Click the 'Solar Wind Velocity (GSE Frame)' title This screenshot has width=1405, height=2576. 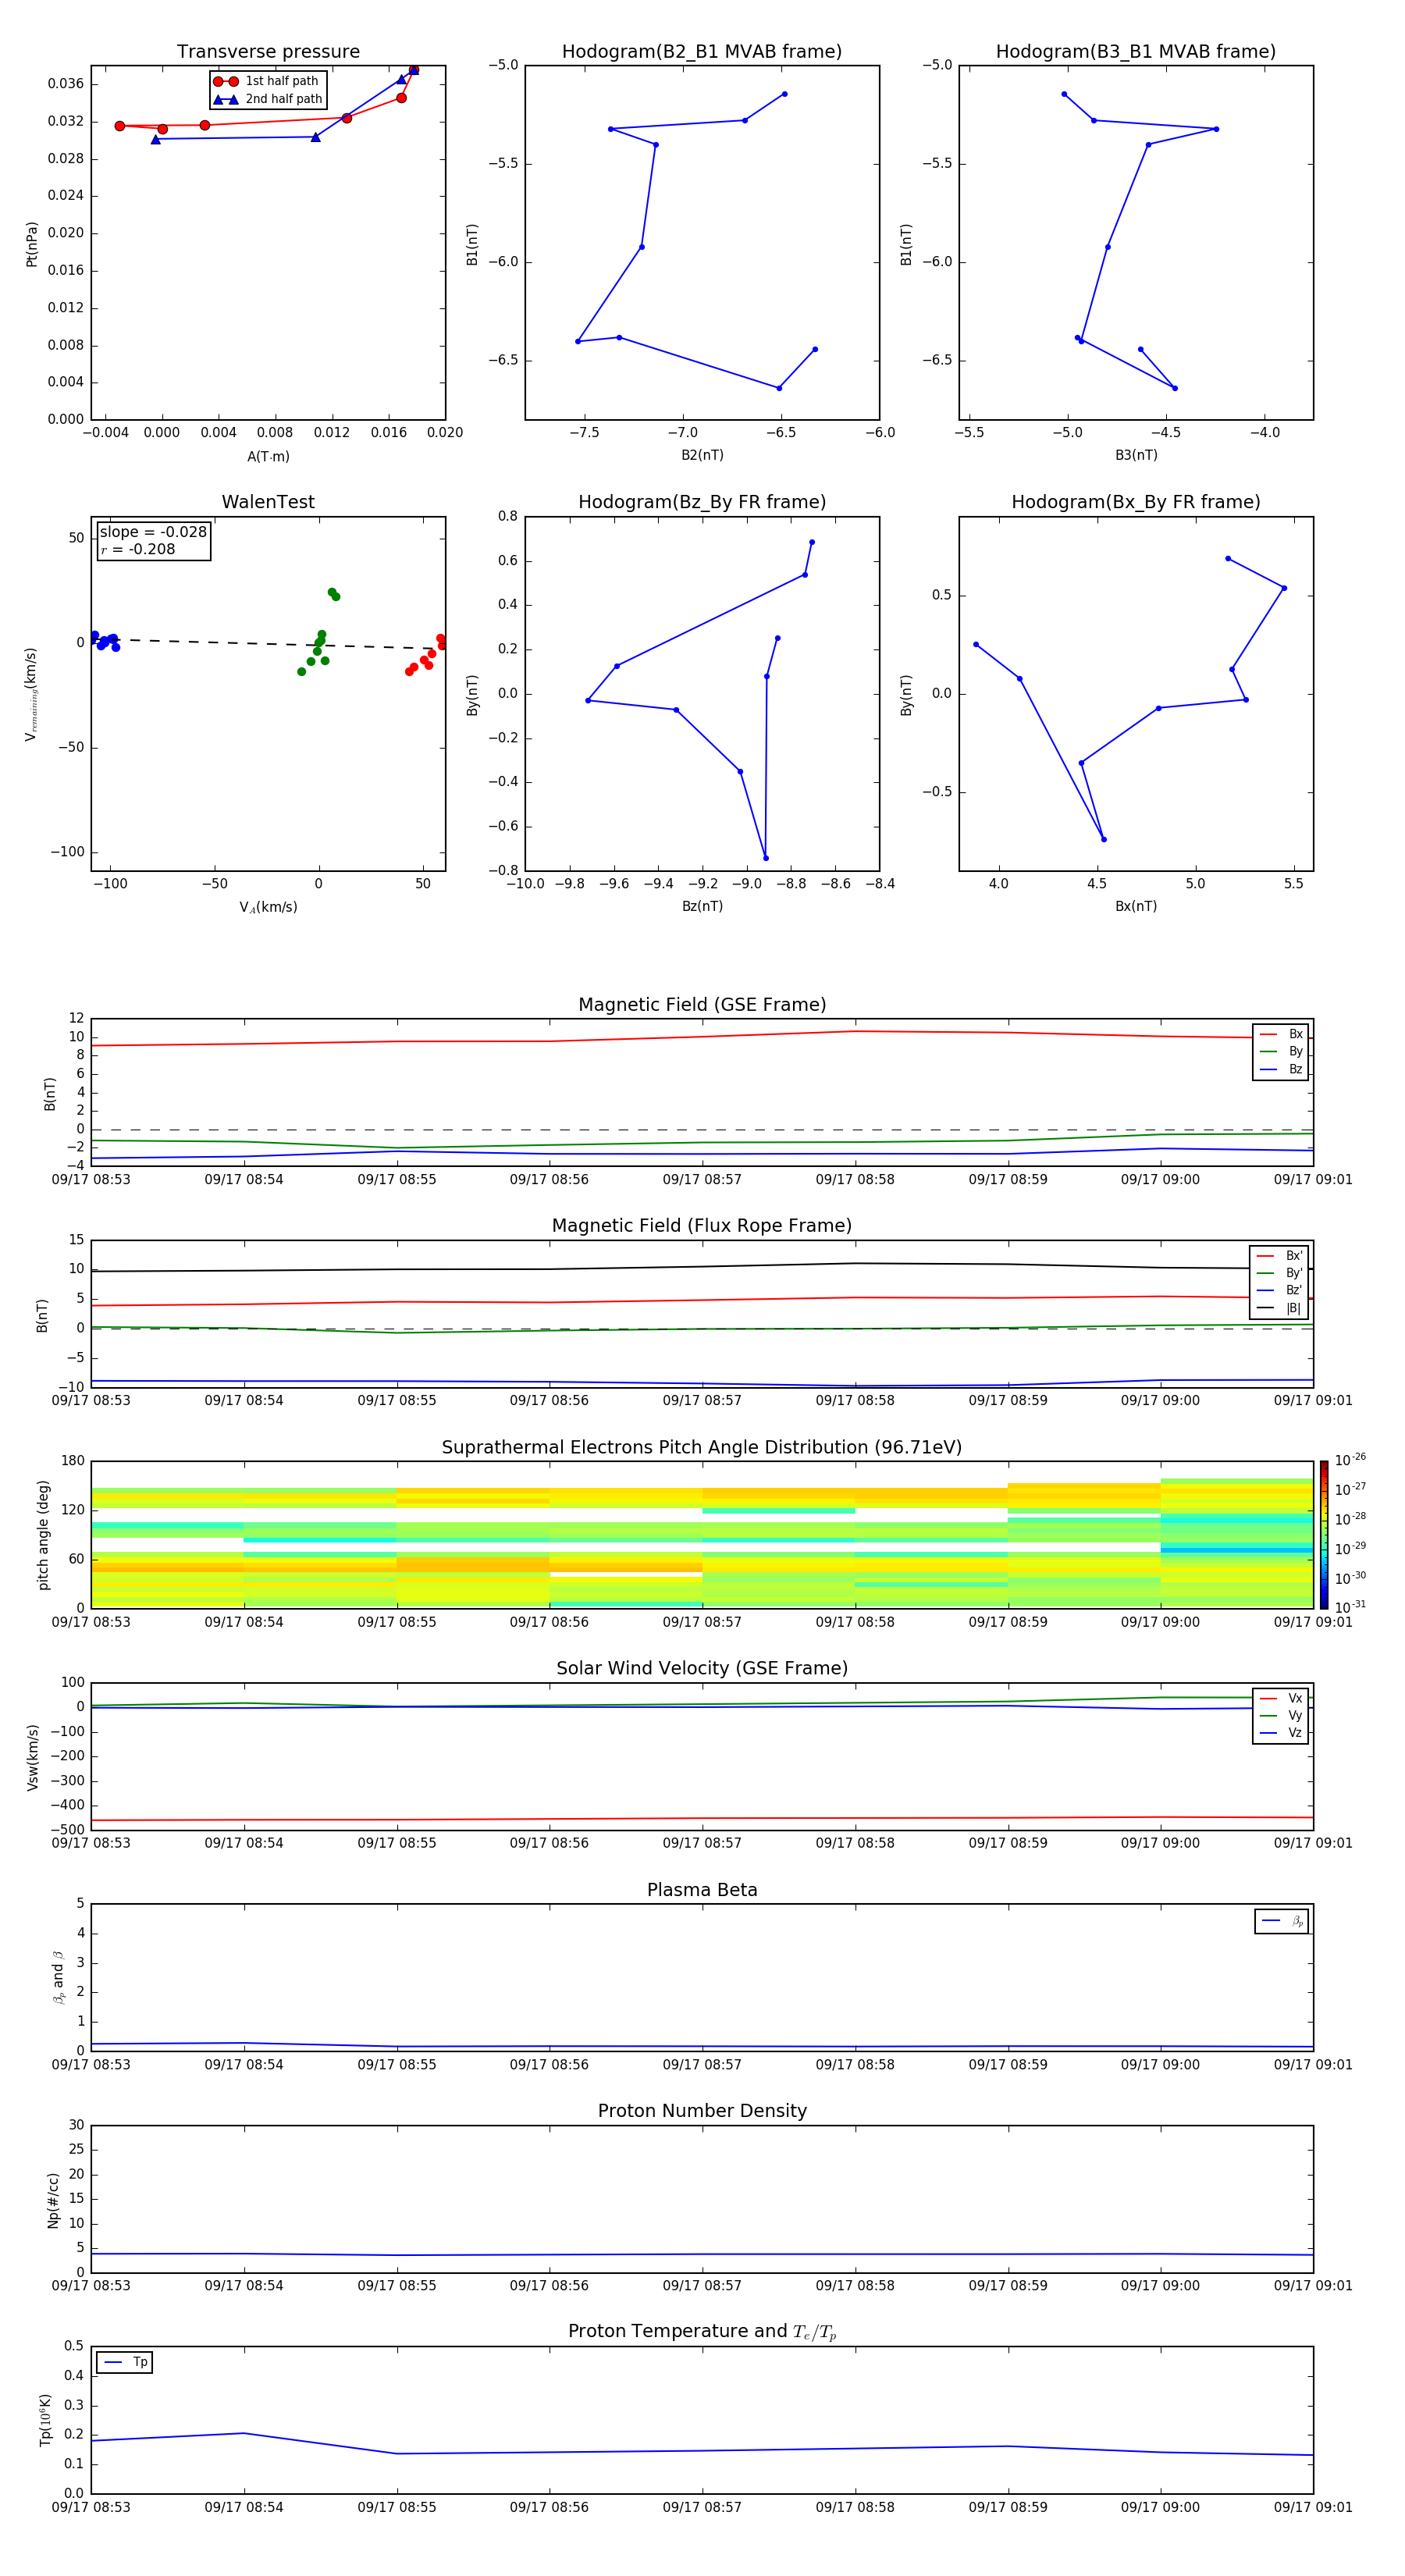click(x=702, y=1669)
